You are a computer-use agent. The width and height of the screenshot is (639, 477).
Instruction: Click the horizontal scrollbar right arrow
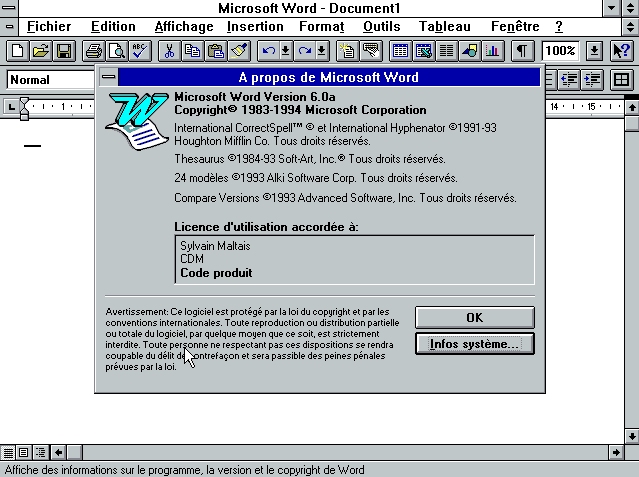(x=616, y=453)
